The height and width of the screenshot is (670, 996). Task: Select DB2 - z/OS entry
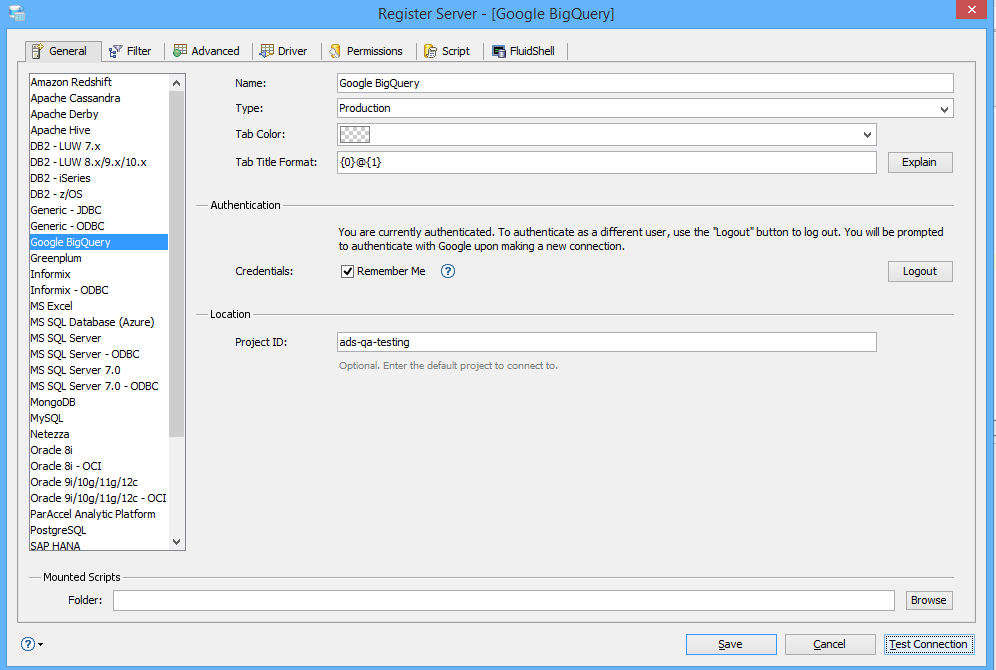(99, 194)
